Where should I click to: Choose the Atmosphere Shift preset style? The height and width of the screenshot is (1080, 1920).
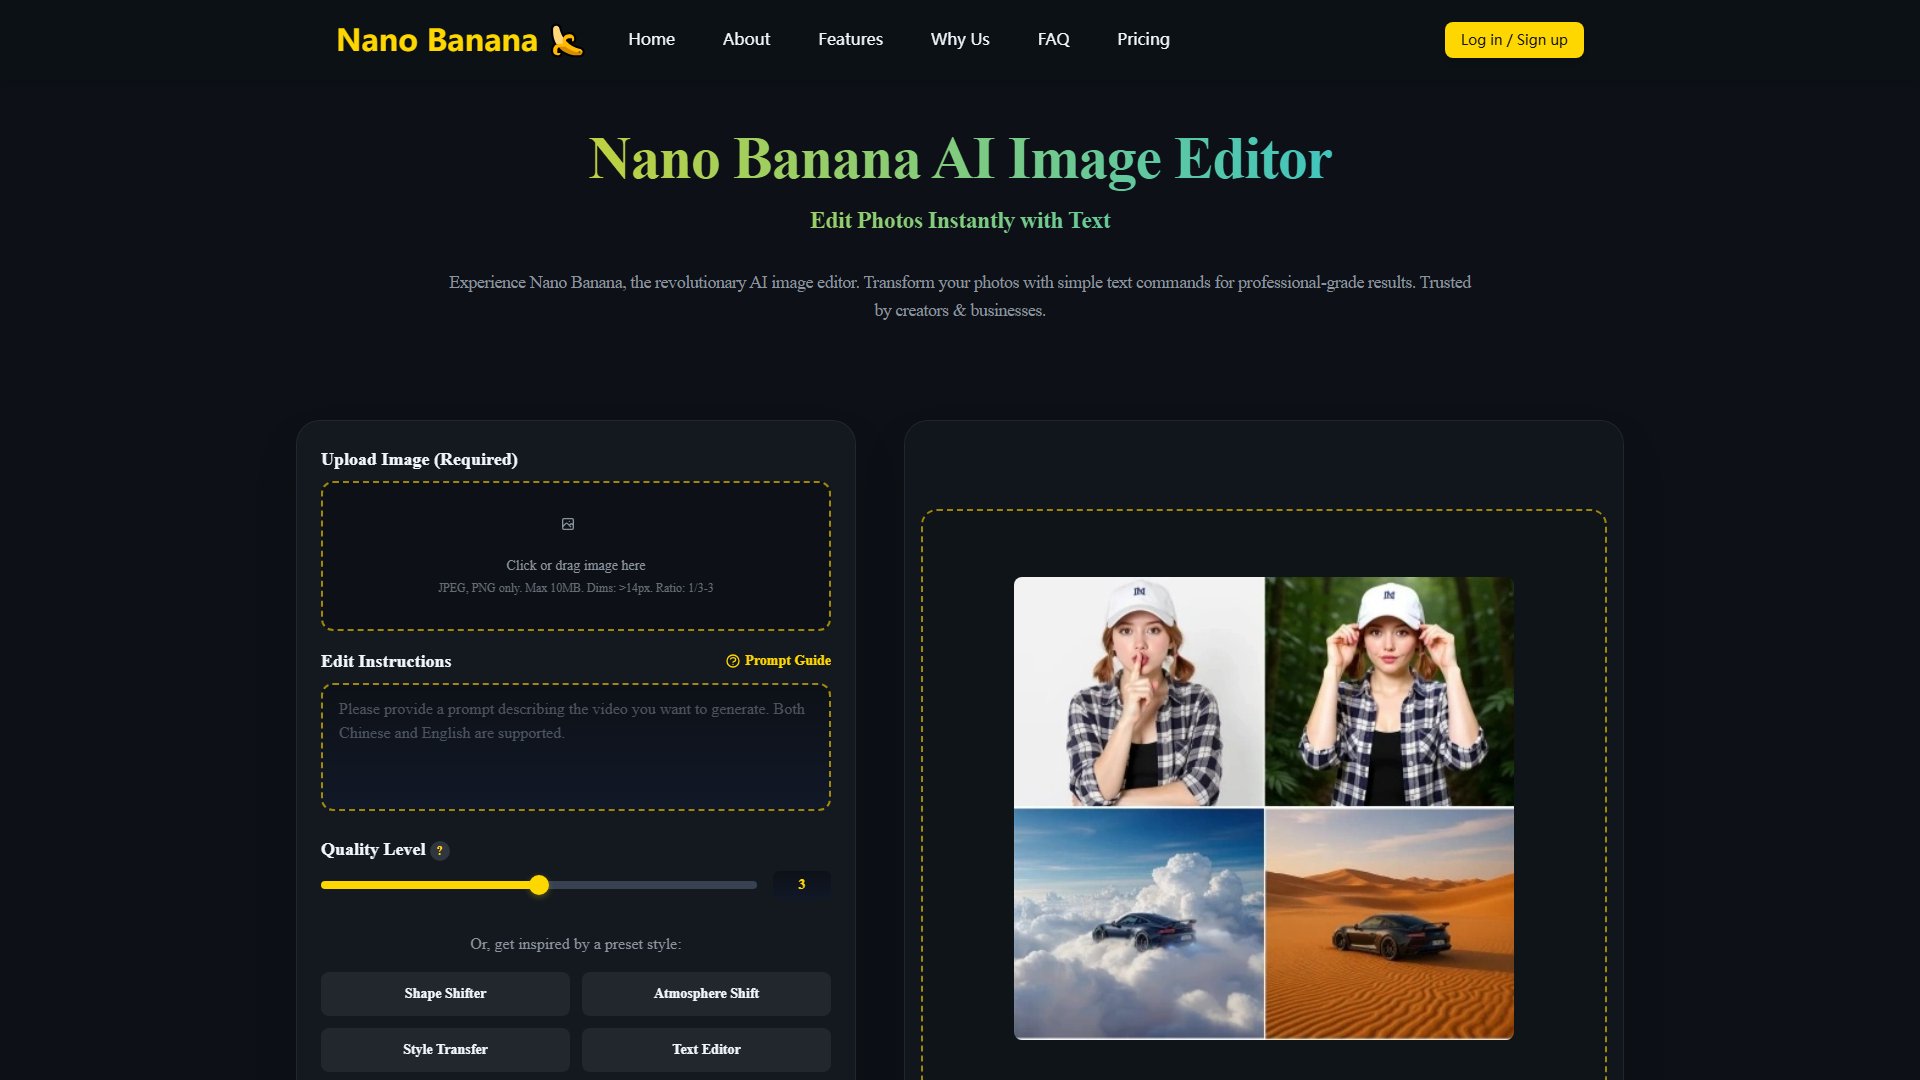(x=706, y=994)
